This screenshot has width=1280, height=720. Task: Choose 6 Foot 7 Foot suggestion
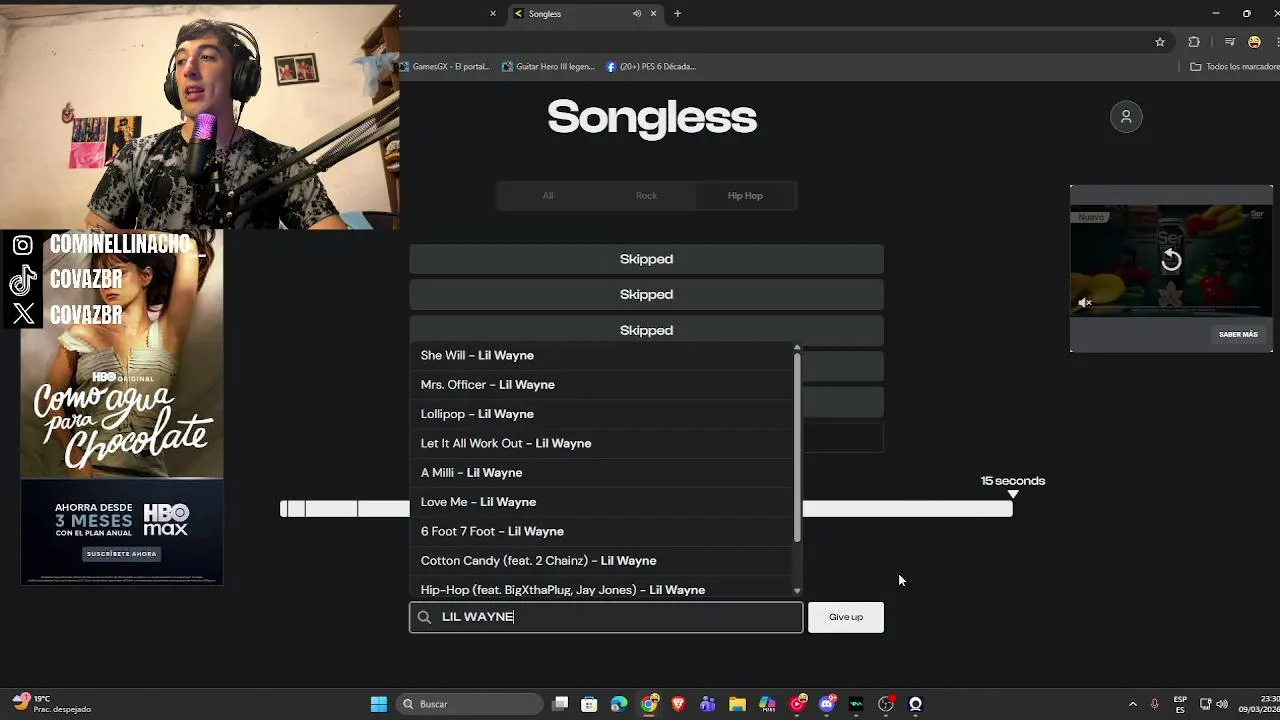coord(602,531)
